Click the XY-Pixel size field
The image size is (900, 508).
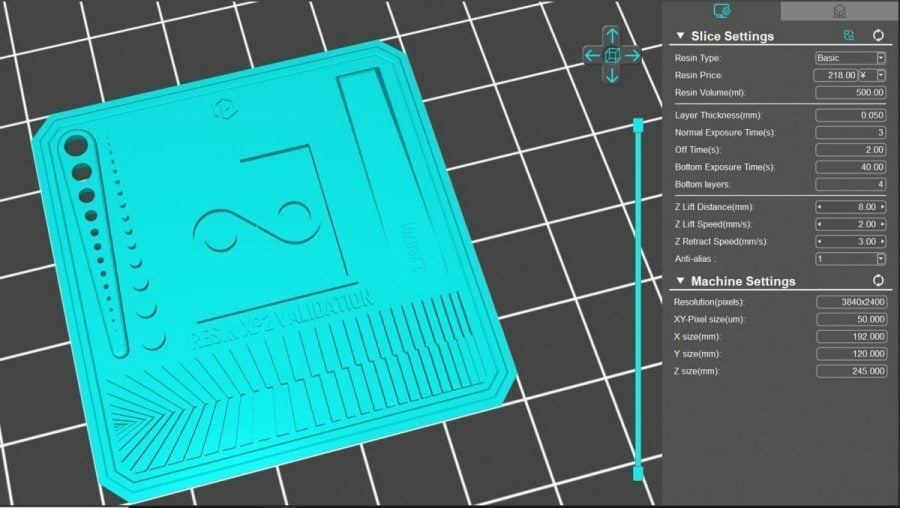851,319
